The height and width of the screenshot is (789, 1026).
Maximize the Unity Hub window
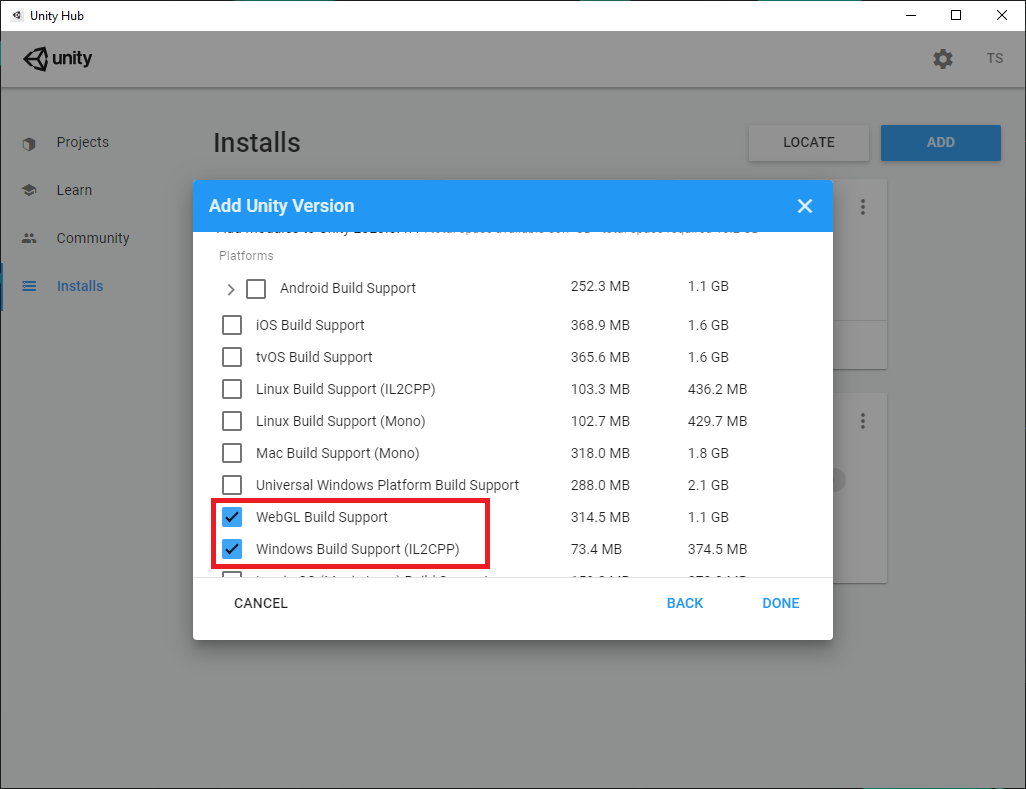(955, 15)
